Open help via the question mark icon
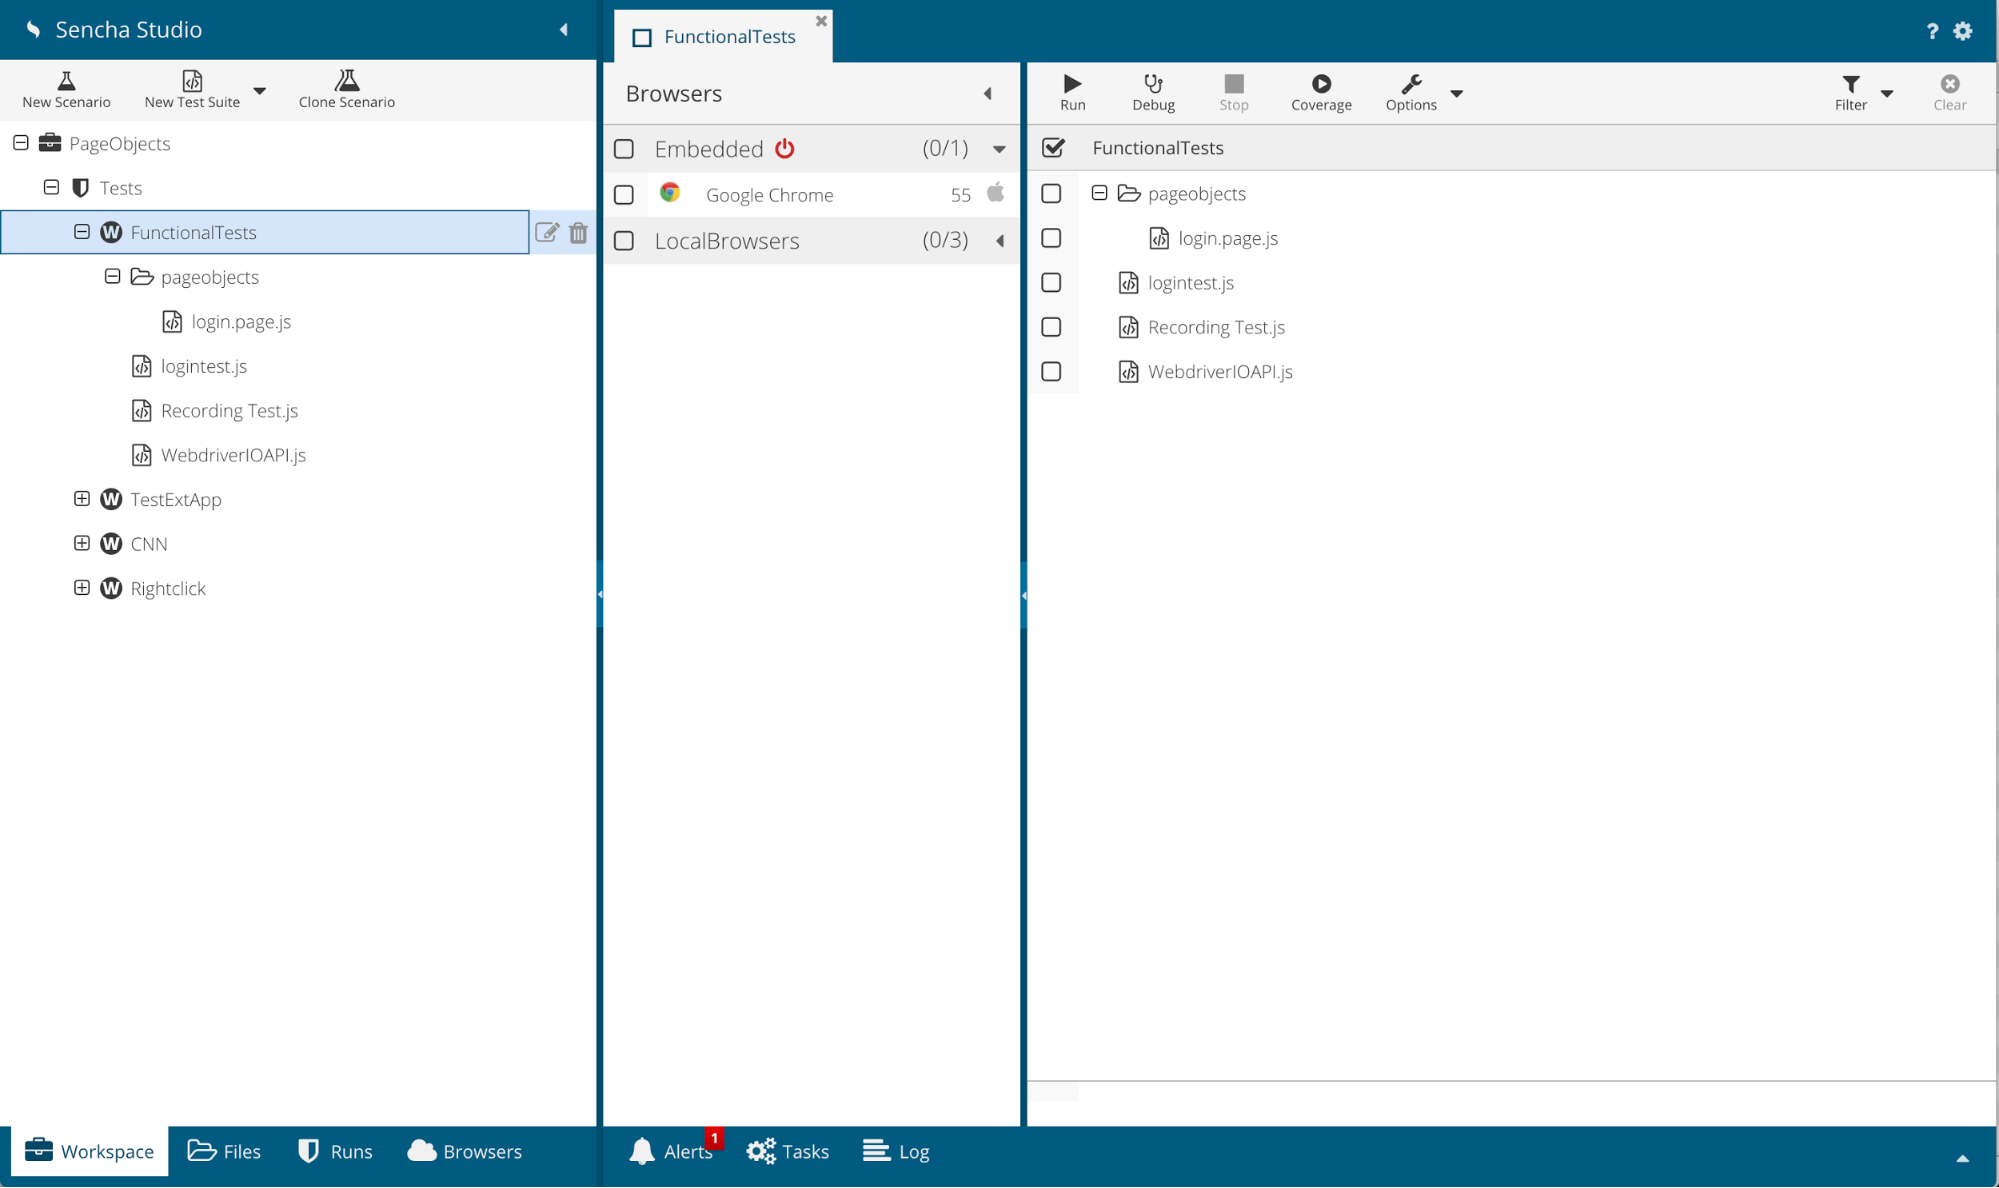 point(1932,31)
